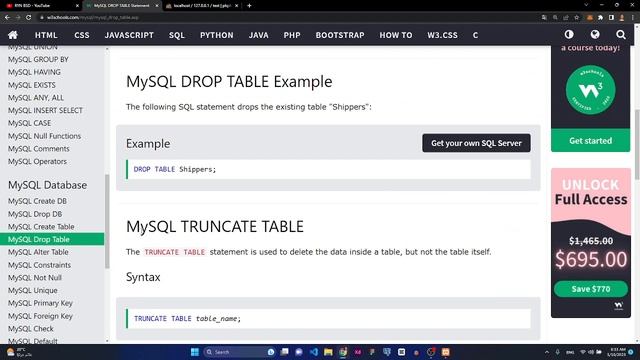Open the language globe icon

coord(595,35)
